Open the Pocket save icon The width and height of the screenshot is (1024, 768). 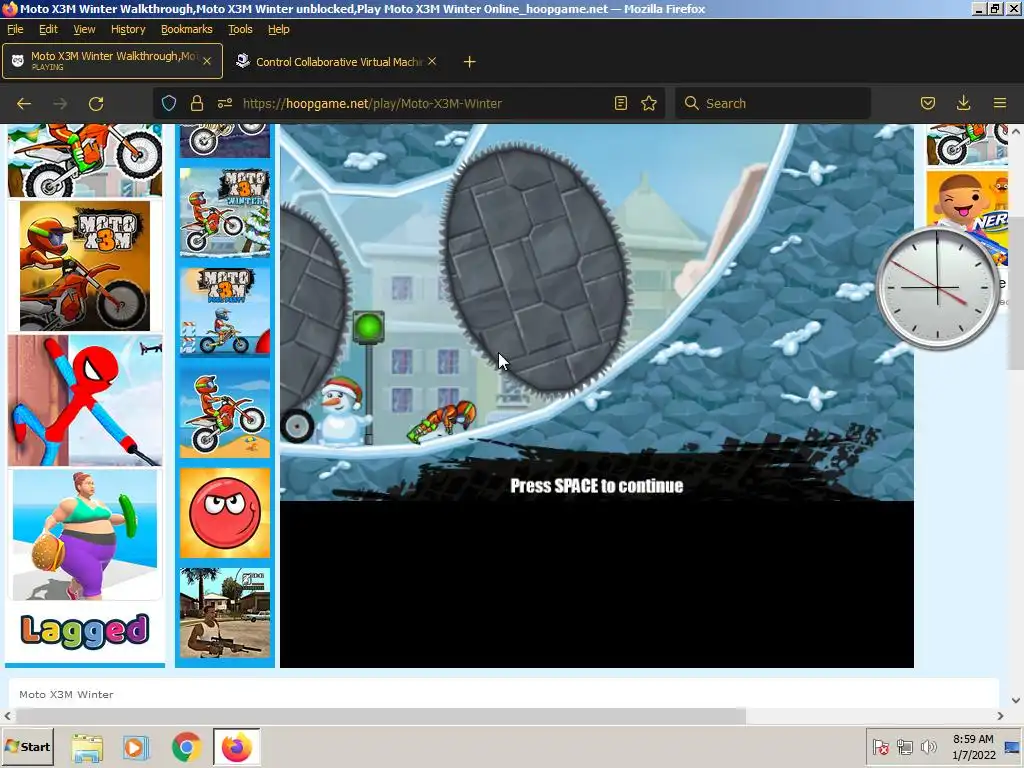928,103
